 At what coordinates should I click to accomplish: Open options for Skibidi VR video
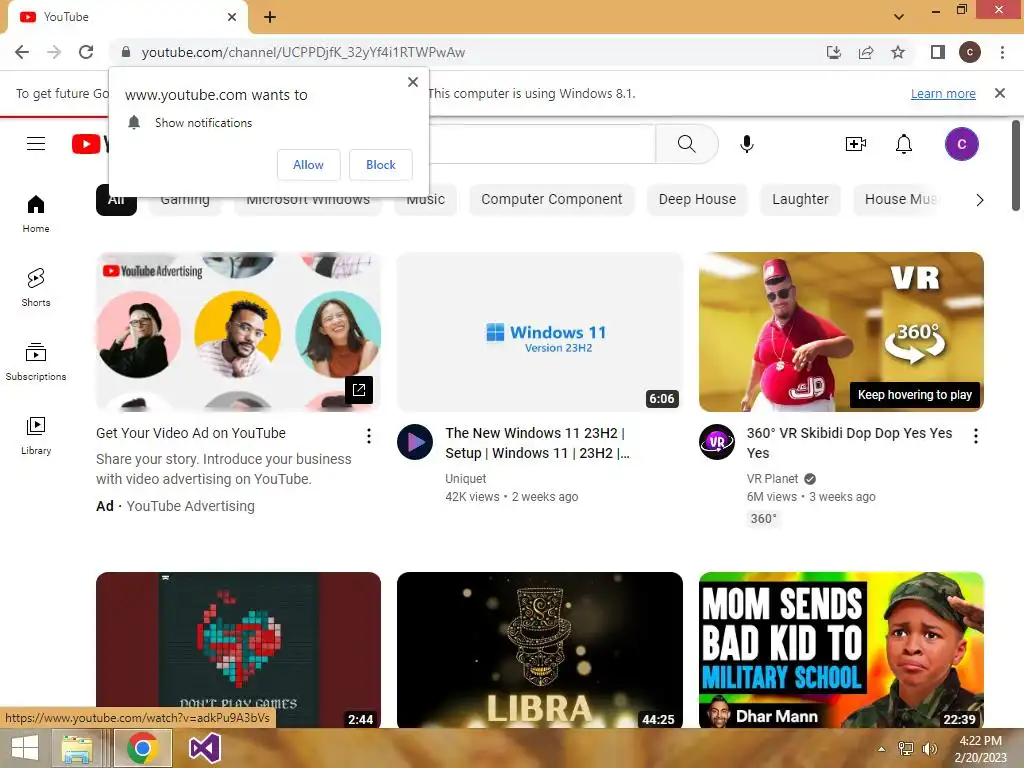pyautogui.click(x=976, y=436)
